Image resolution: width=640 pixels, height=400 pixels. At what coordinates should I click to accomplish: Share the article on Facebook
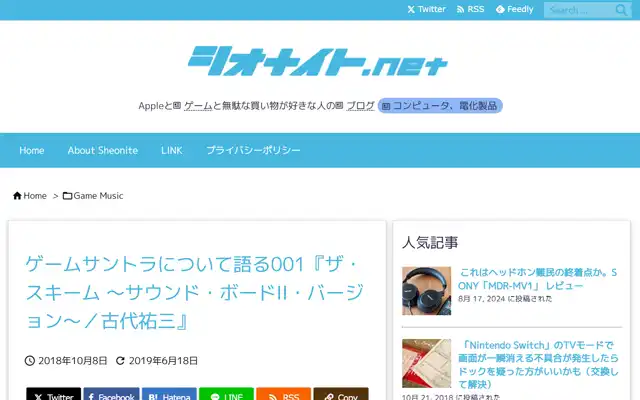[111, 394]
